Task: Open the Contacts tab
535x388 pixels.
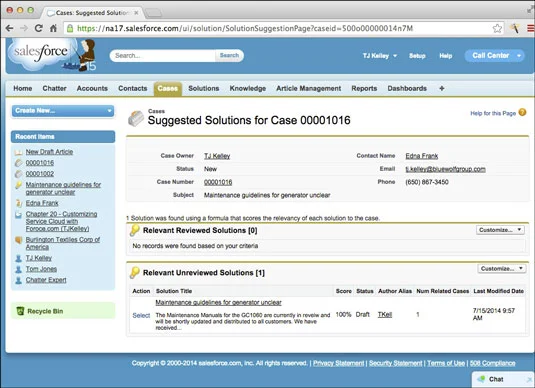Action: click(x=132, y=88)
